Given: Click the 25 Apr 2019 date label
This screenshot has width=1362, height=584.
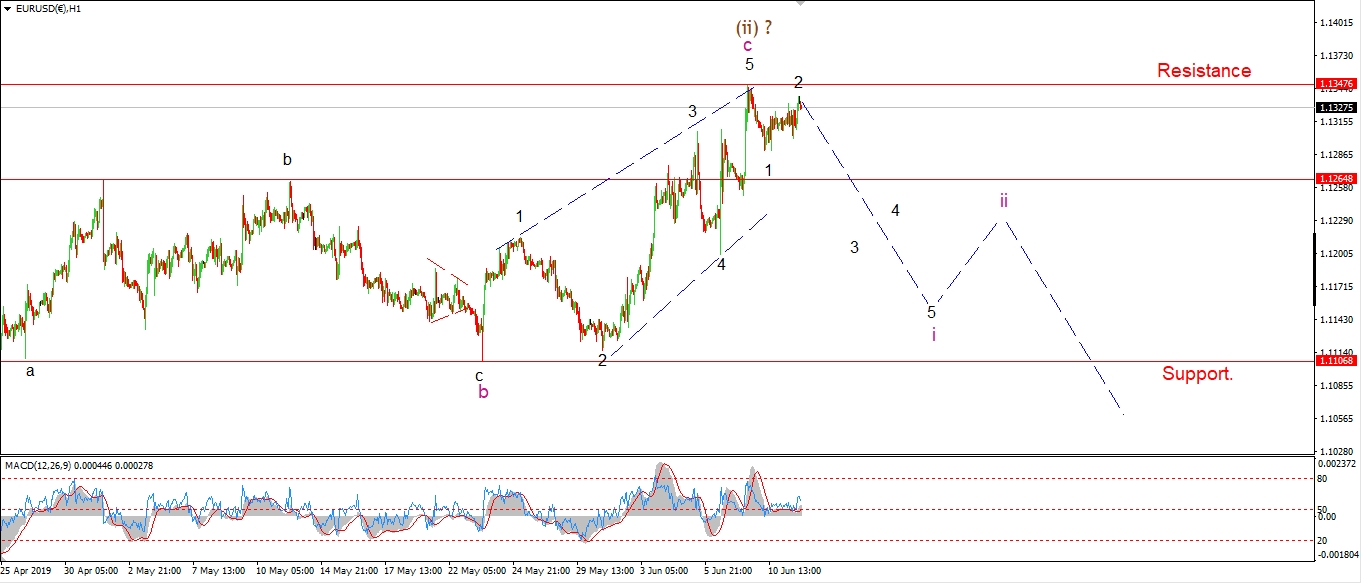Looking at the screenshot, I should pos(24,571).
